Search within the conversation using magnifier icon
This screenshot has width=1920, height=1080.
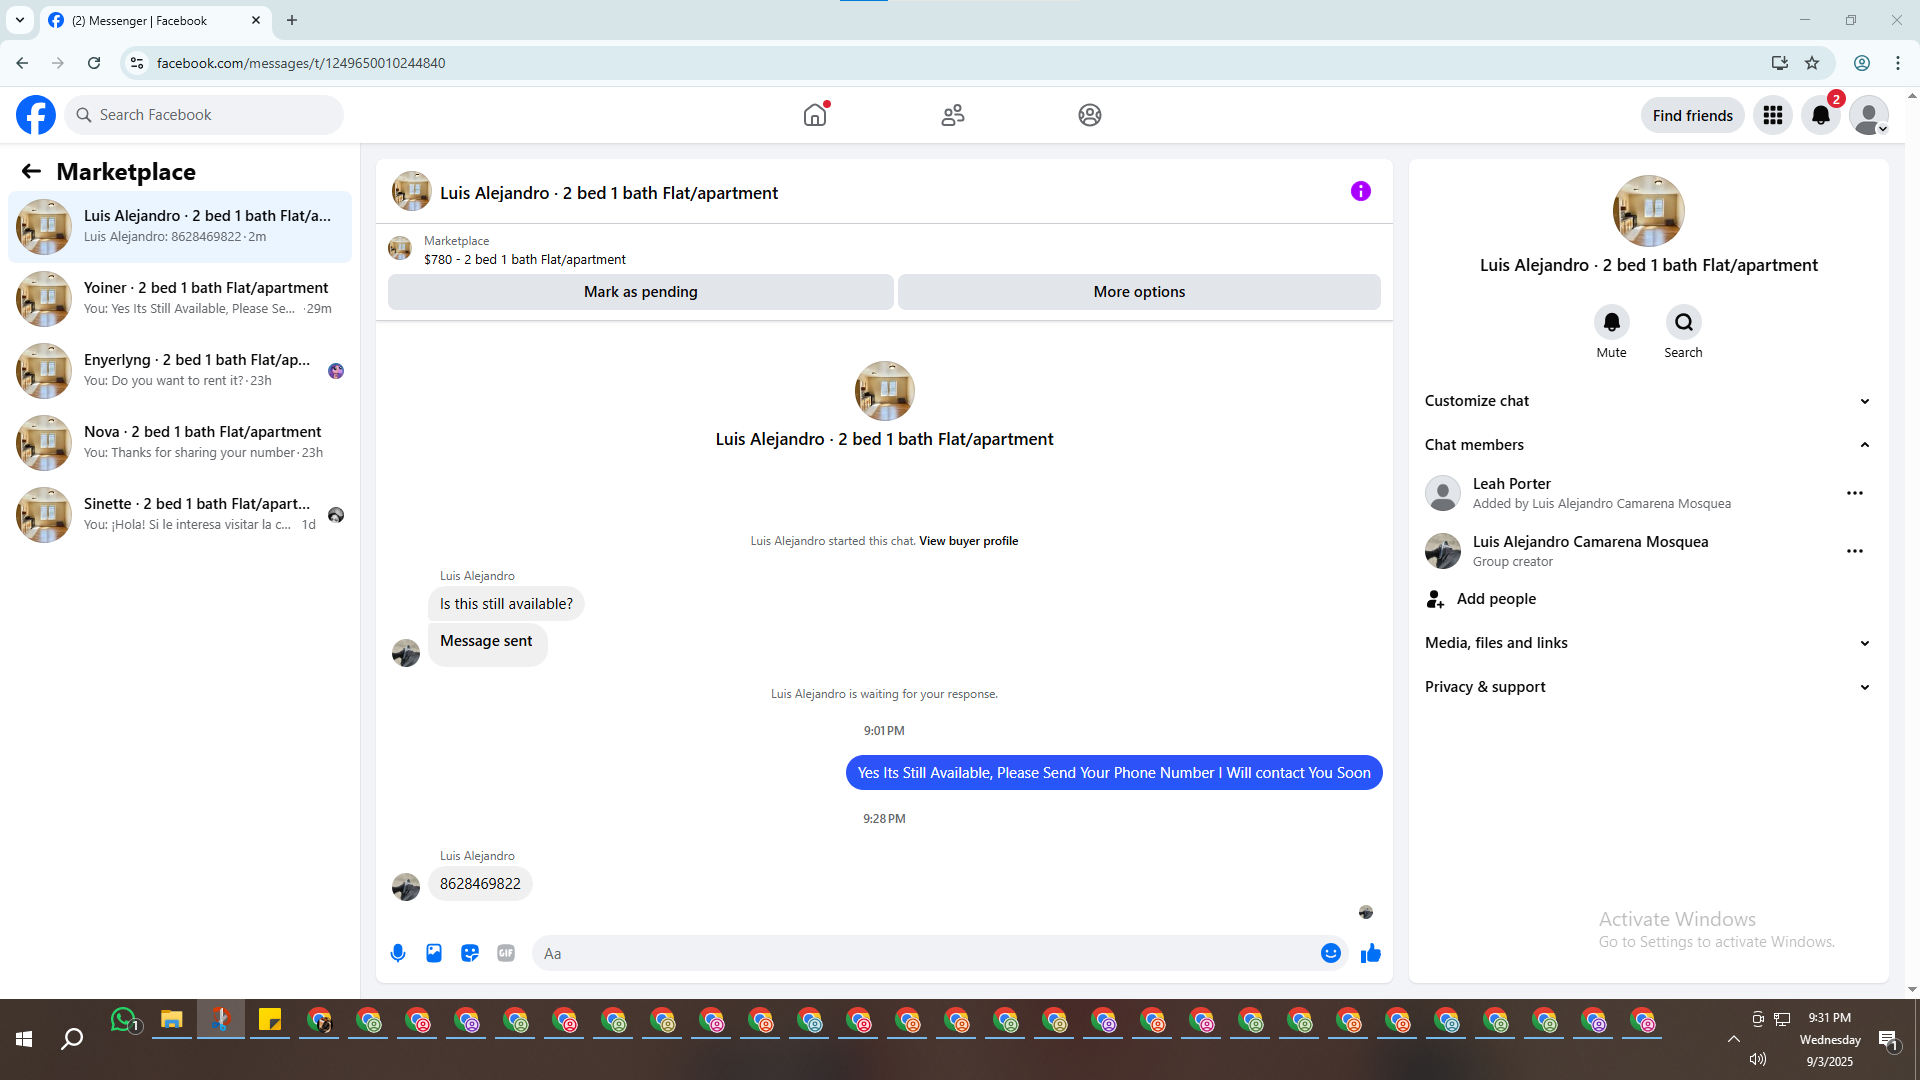(x=1684, y=322)
